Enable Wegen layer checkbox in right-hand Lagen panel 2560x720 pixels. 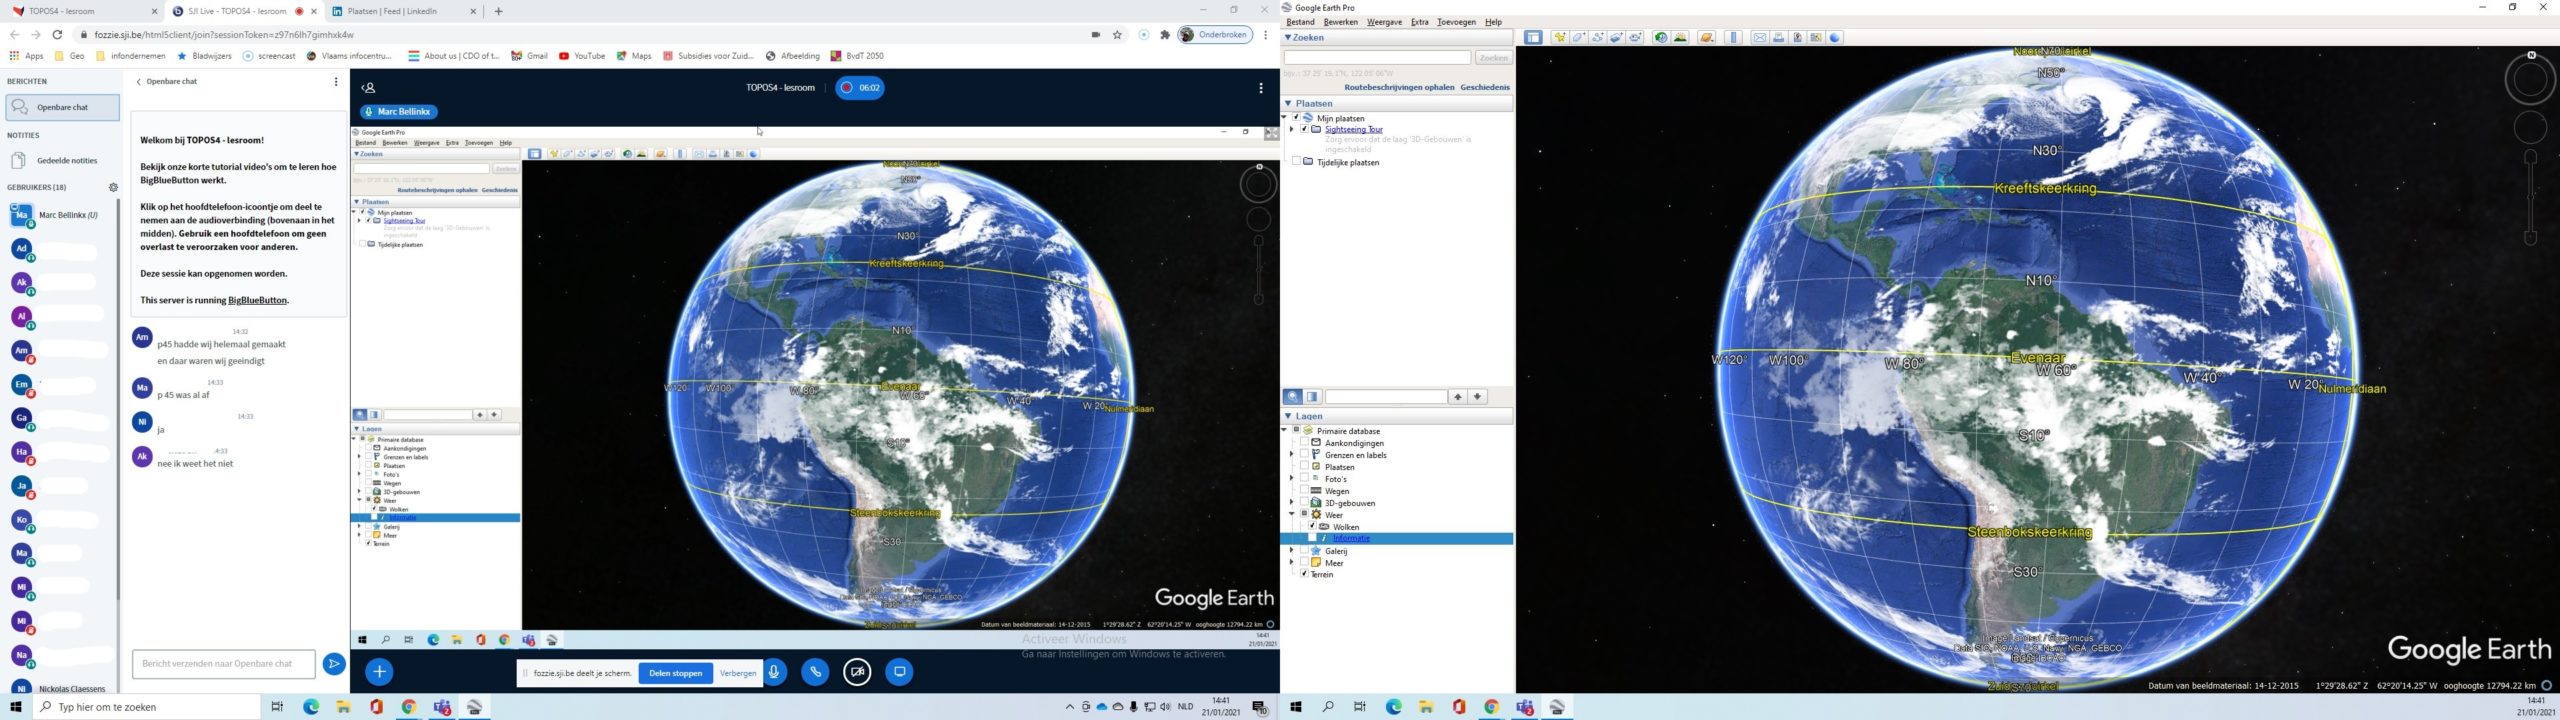pyautogui.click(x=1304, y=491)
